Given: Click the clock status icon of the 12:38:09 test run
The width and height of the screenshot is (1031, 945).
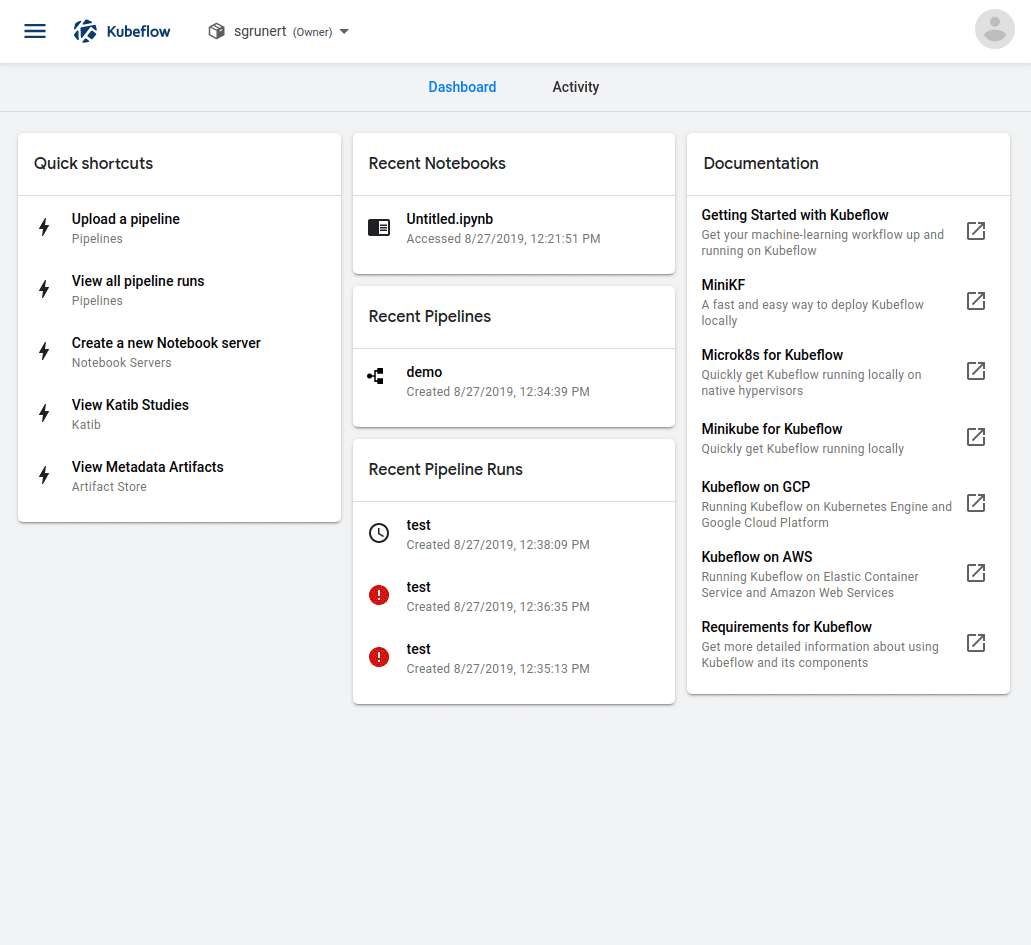Looking at the screenshot, I should [379, 533].
